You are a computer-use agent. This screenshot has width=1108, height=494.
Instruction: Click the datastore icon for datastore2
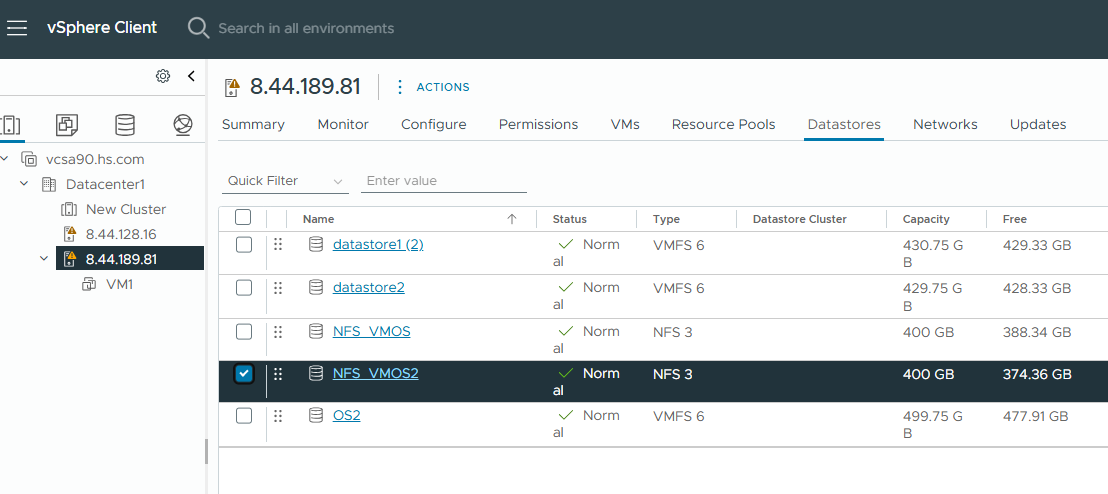(x=316, y=288)
